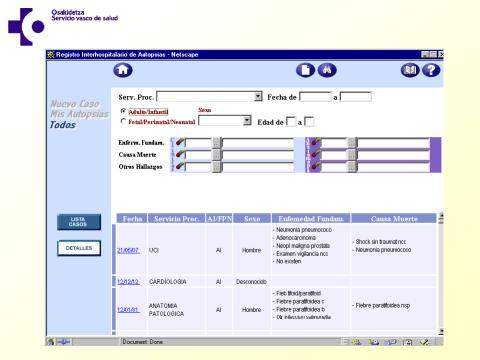Image resolution: width=480 pixels, height=360 pixels.
Task: Select the Adulto/Infantil radio button
Action: coord(123,111)
